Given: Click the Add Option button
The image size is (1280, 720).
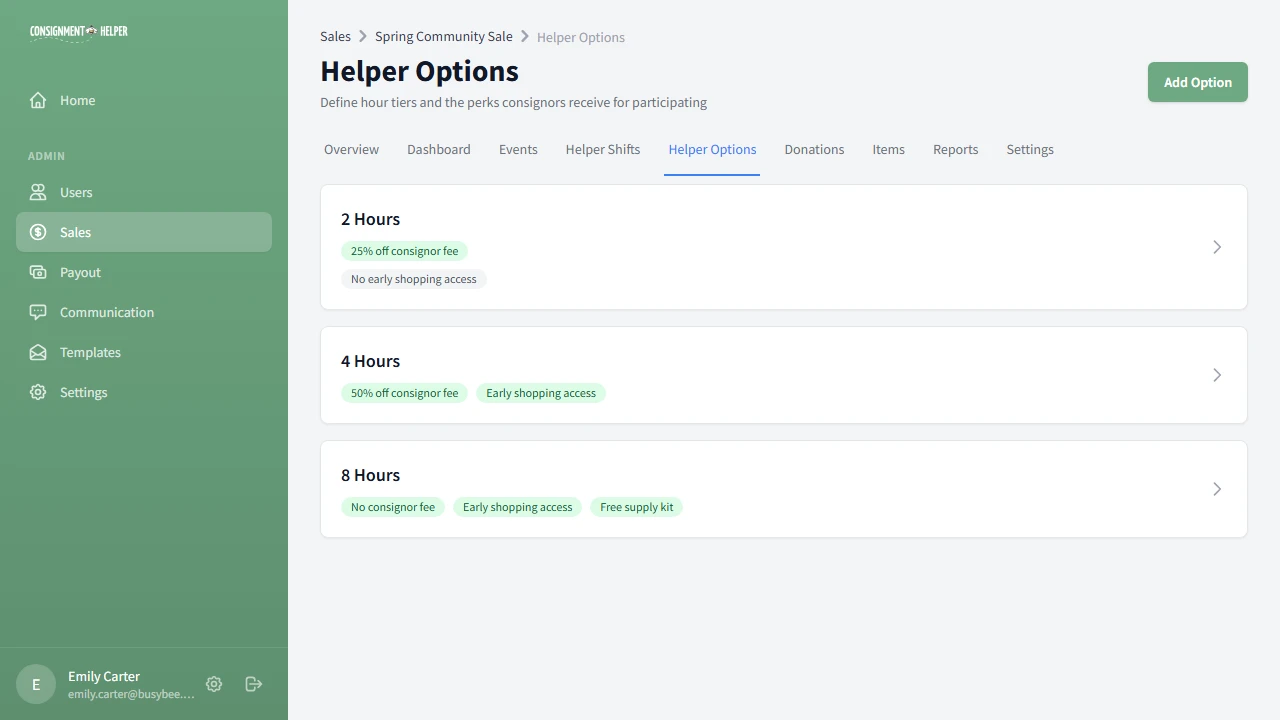Looking at the screenshot, I should tap(1197, 82).
